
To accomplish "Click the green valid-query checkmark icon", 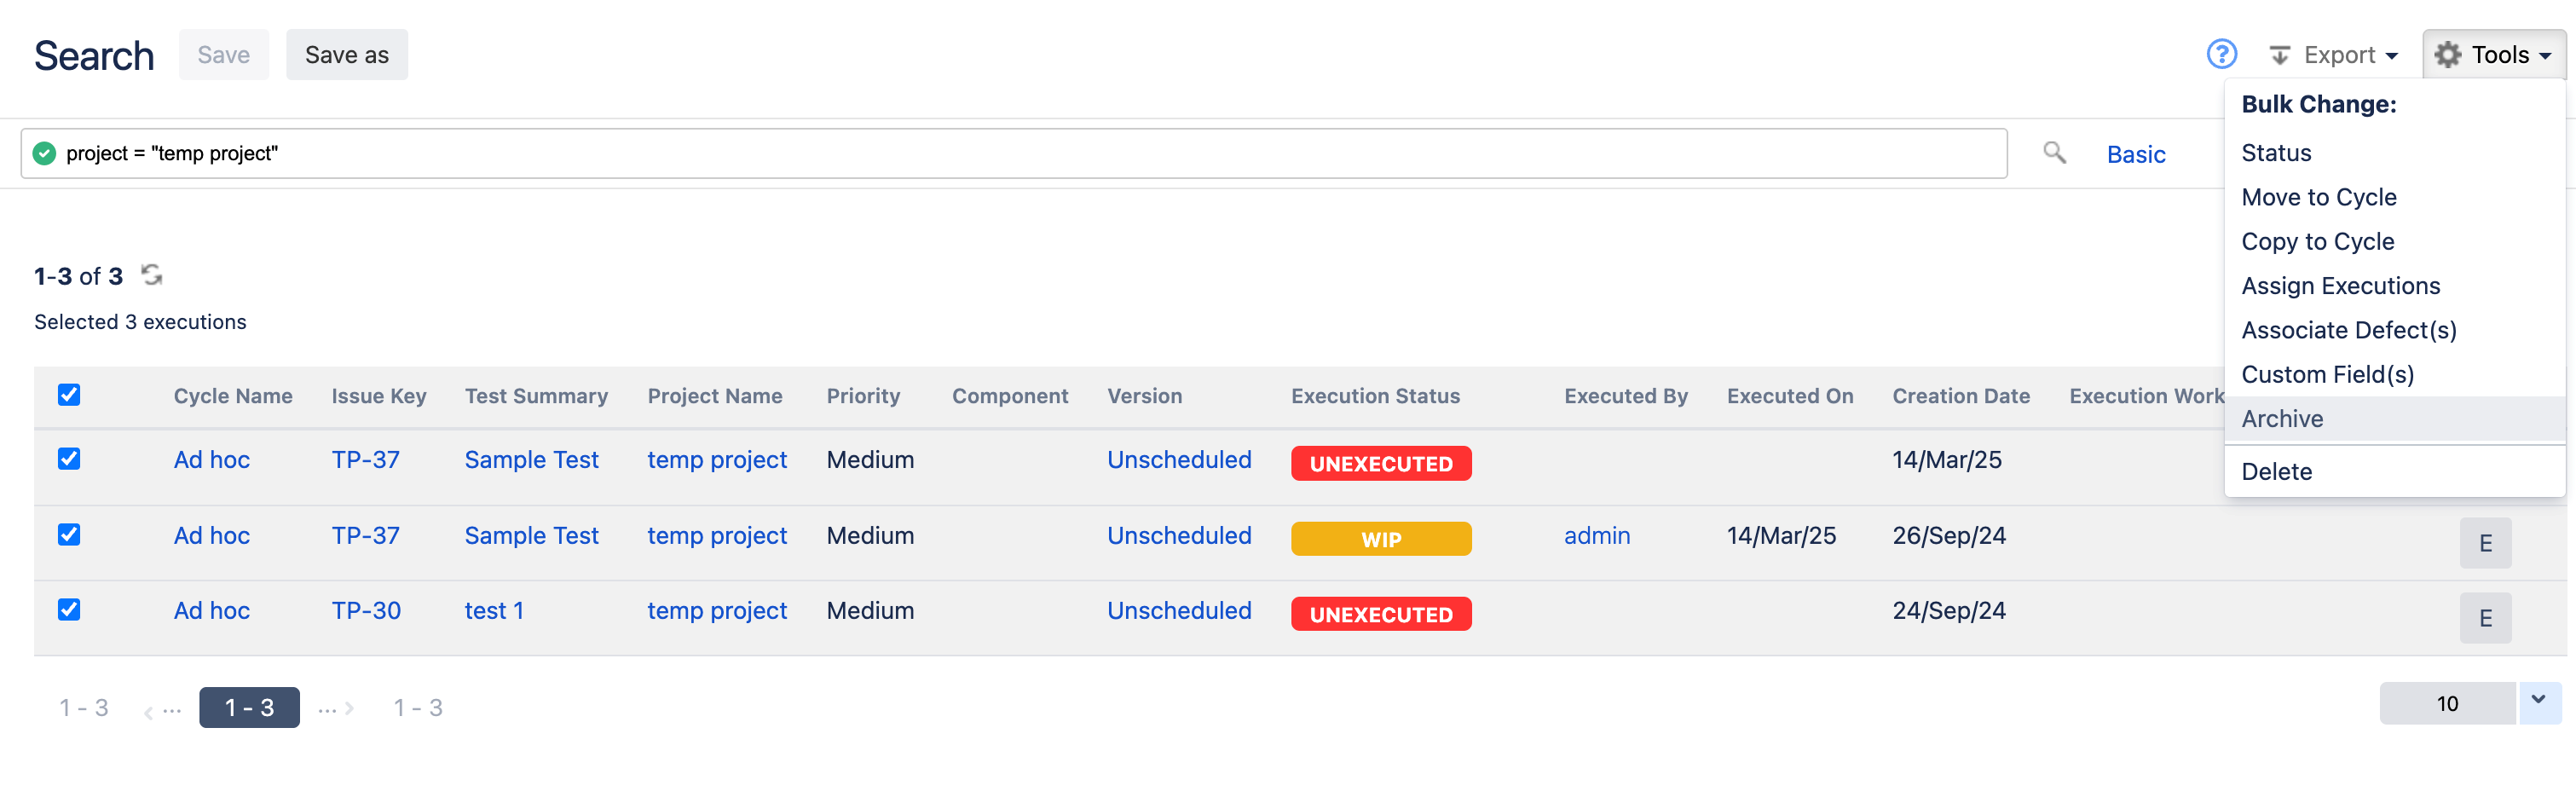I will [44, 153].
